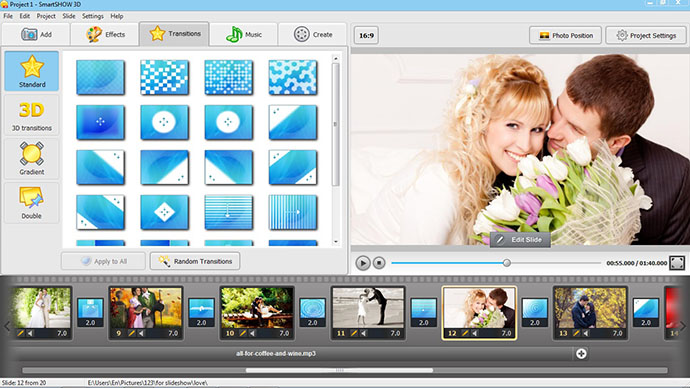Viewport: 690px width, 388px height.
Task: Select slide 13 thumbnail in timeline
Action: click(590, 308)
